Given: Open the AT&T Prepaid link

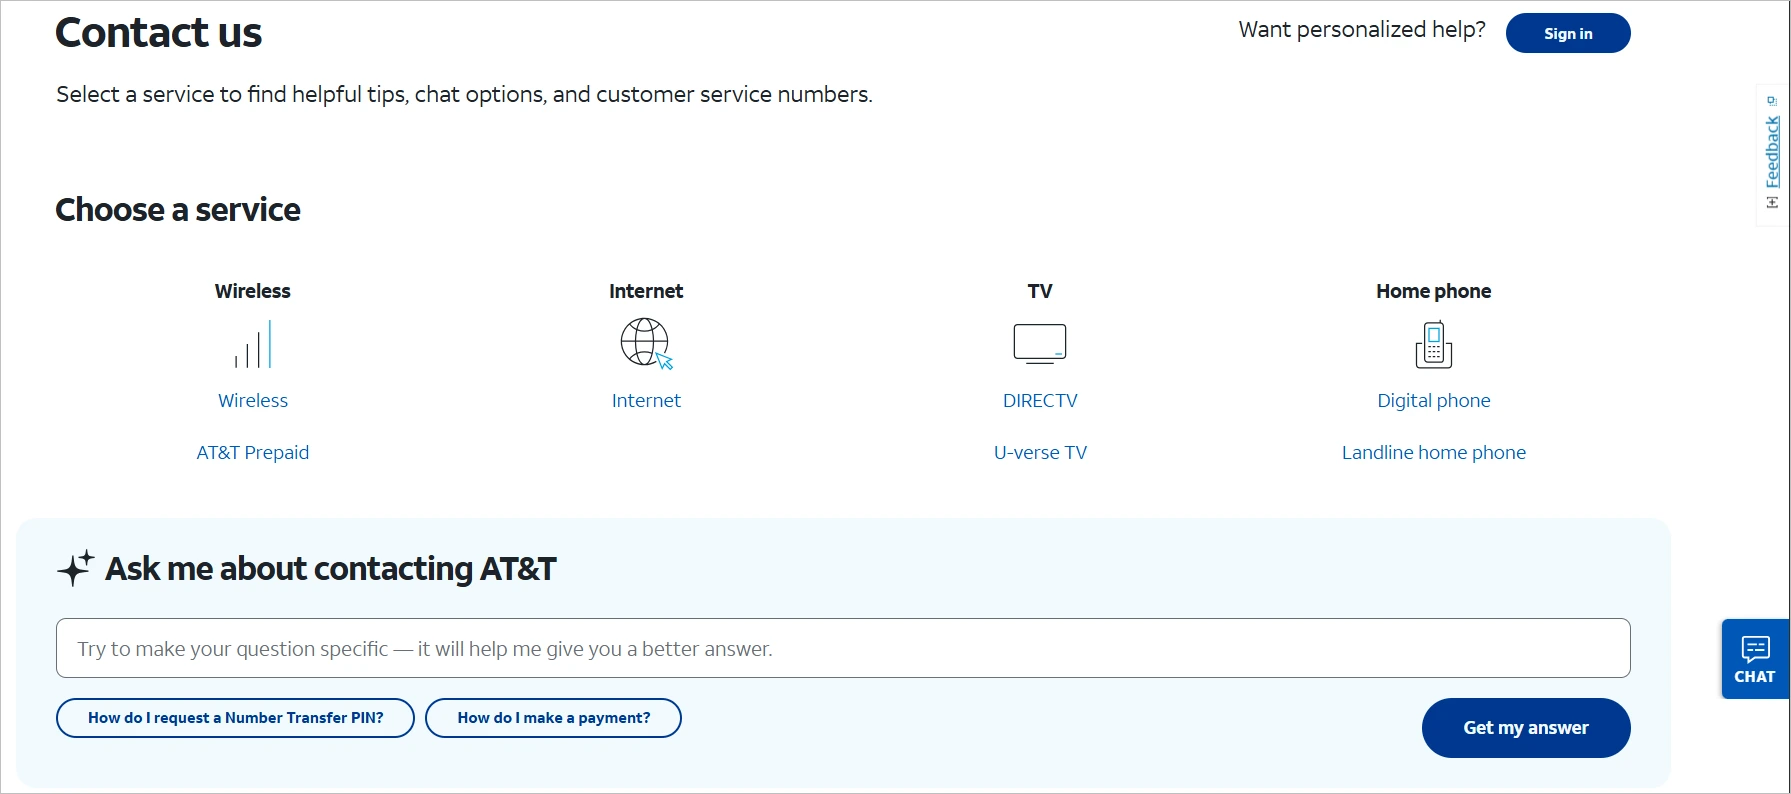Looking at the screenshot, I should tap(253, 452).
